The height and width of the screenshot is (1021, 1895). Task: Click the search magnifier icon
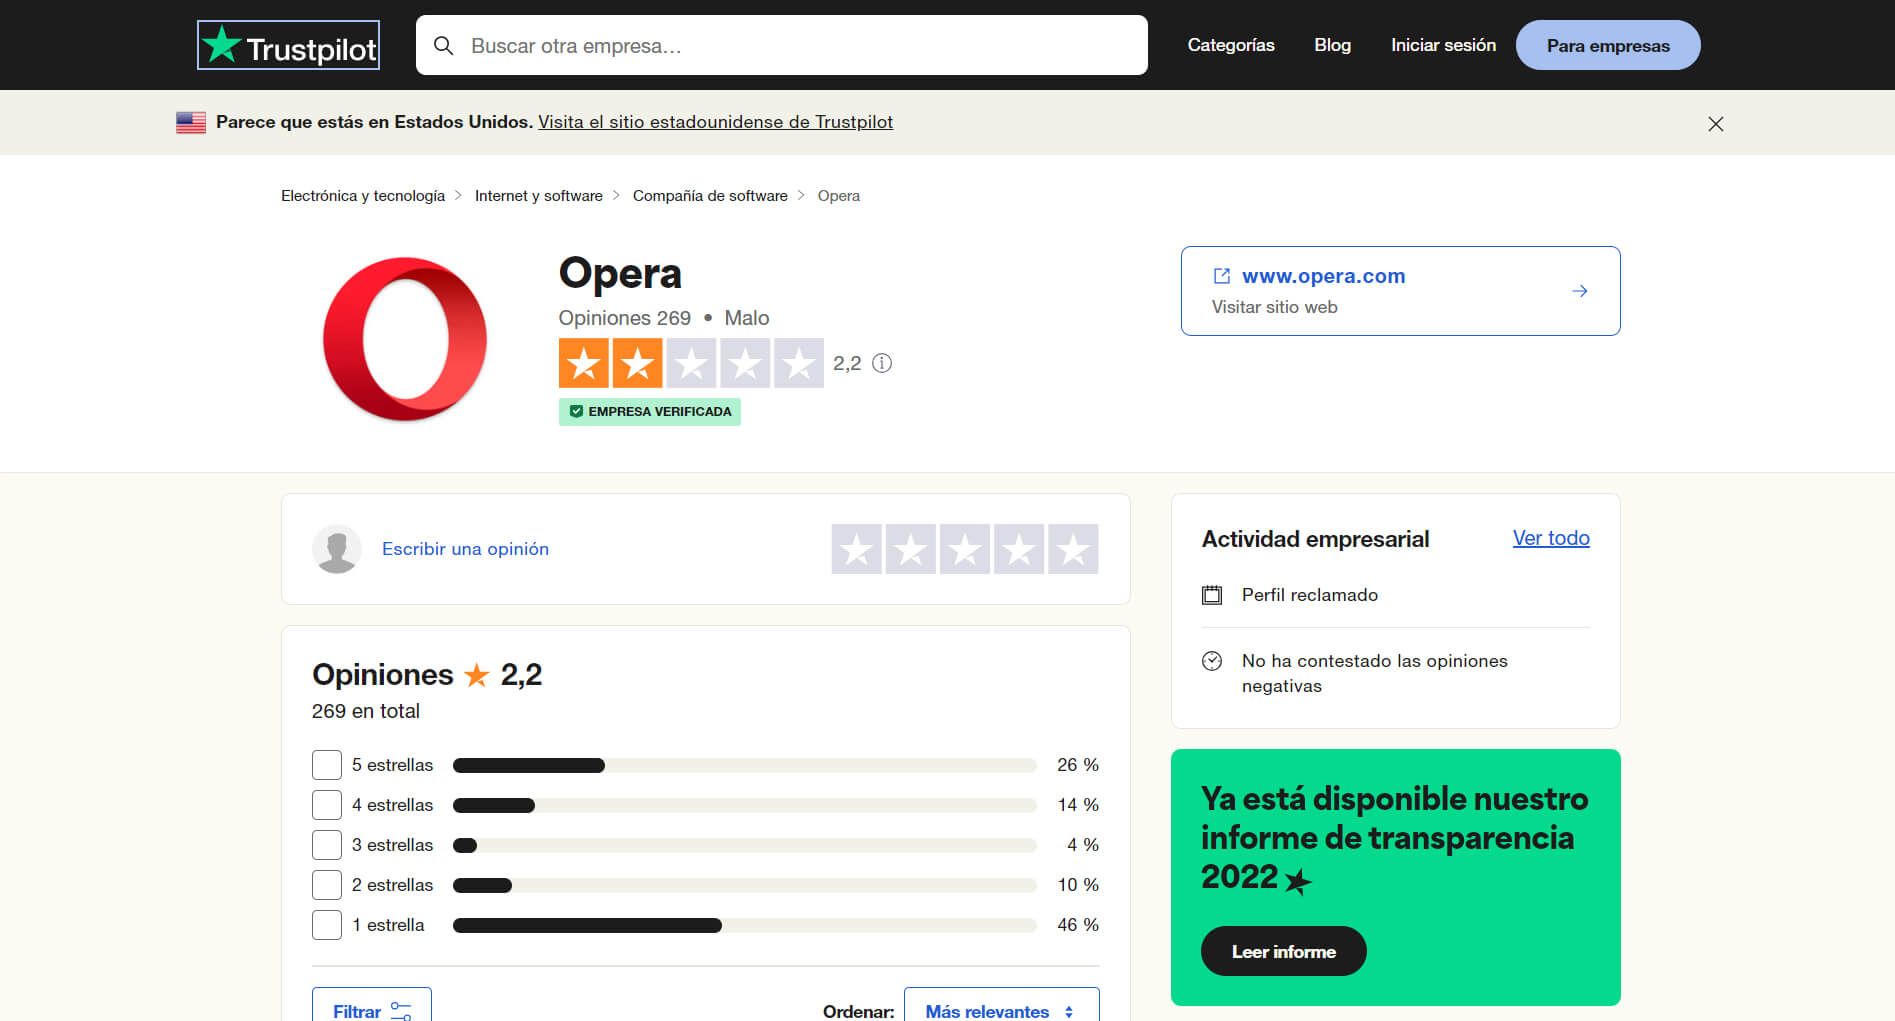pyautogui.click(x=443, y=46)
